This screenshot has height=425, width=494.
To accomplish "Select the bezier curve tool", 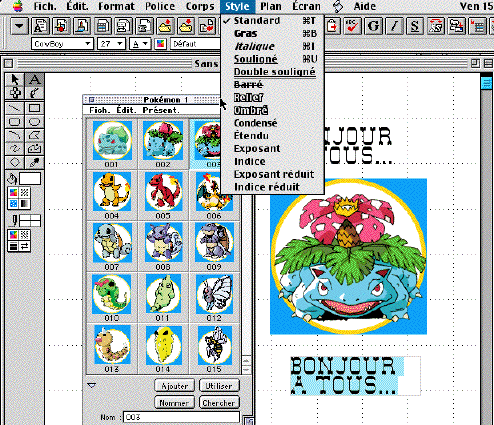I will (x=34, y=149).
